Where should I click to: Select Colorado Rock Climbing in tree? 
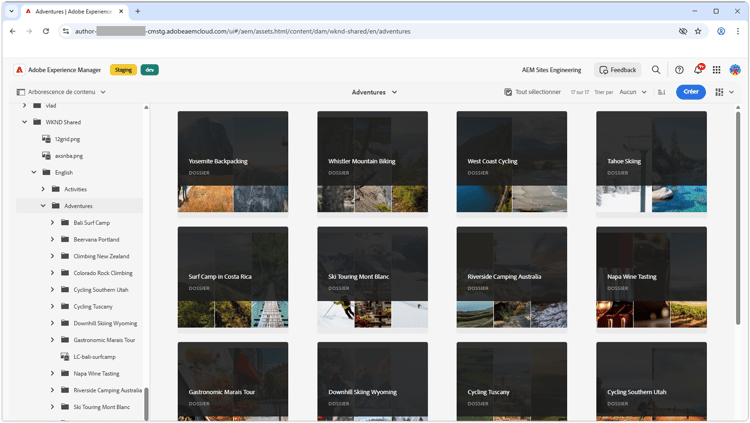coord(103,273)
